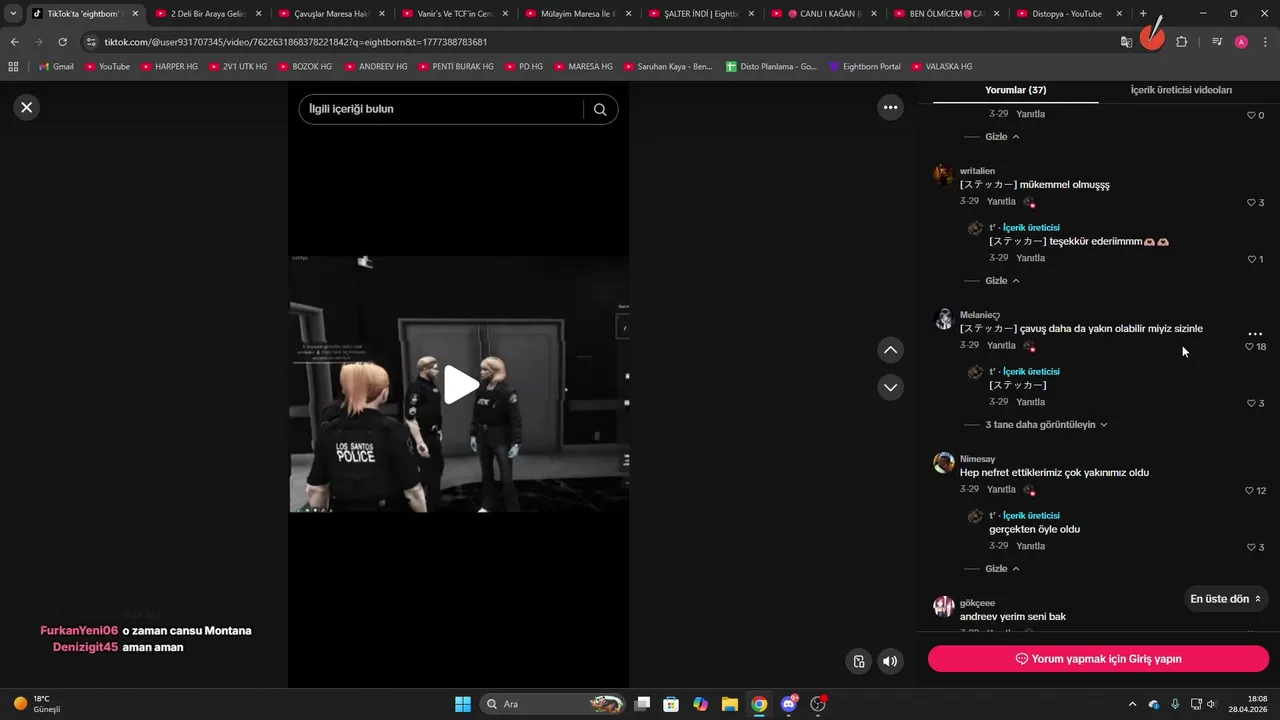Go back in browser history
Image resolution: width=1280 pixels, height=720 pixels.
(x=15, y=42)
